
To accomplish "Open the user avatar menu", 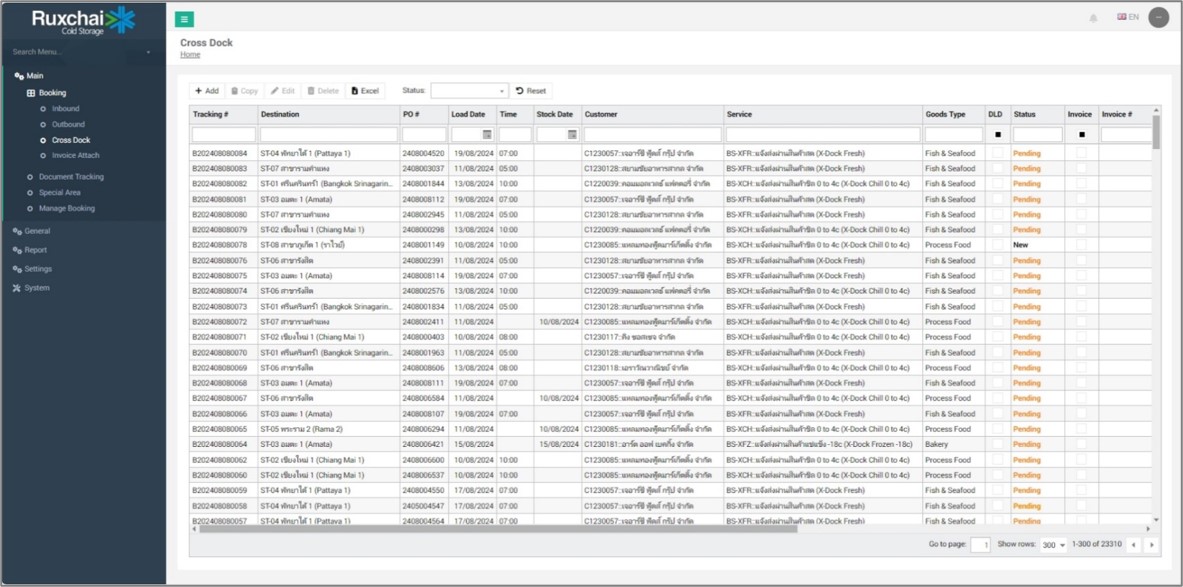I will pos(1158,17).
